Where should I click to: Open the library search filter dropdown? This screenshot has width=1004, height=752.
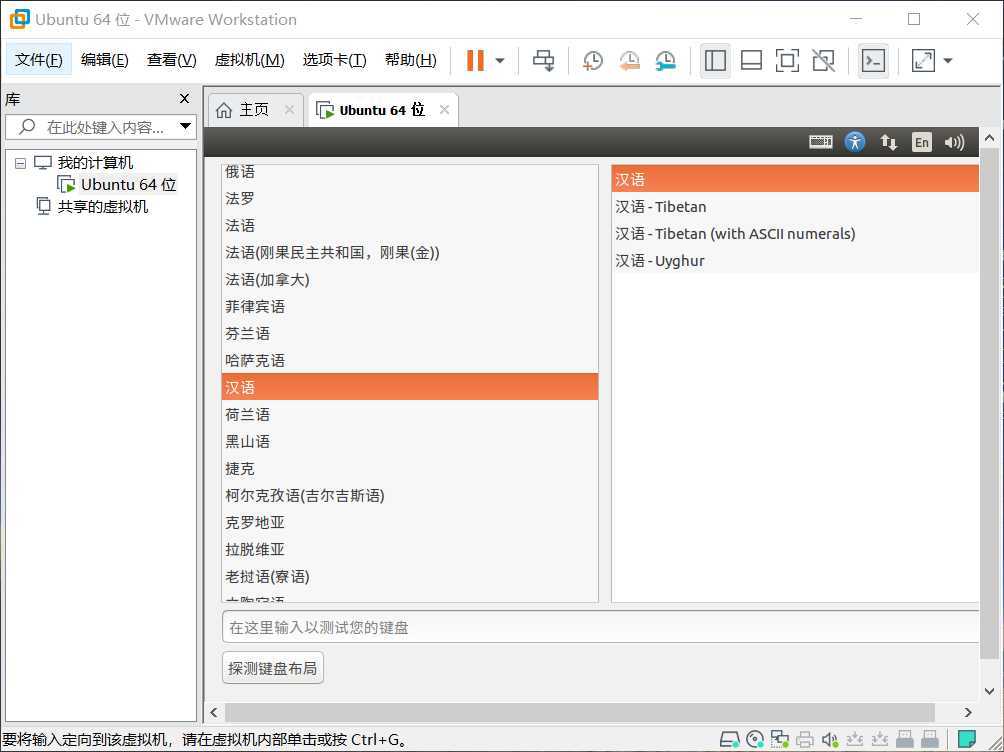click(x=185, y=126)
